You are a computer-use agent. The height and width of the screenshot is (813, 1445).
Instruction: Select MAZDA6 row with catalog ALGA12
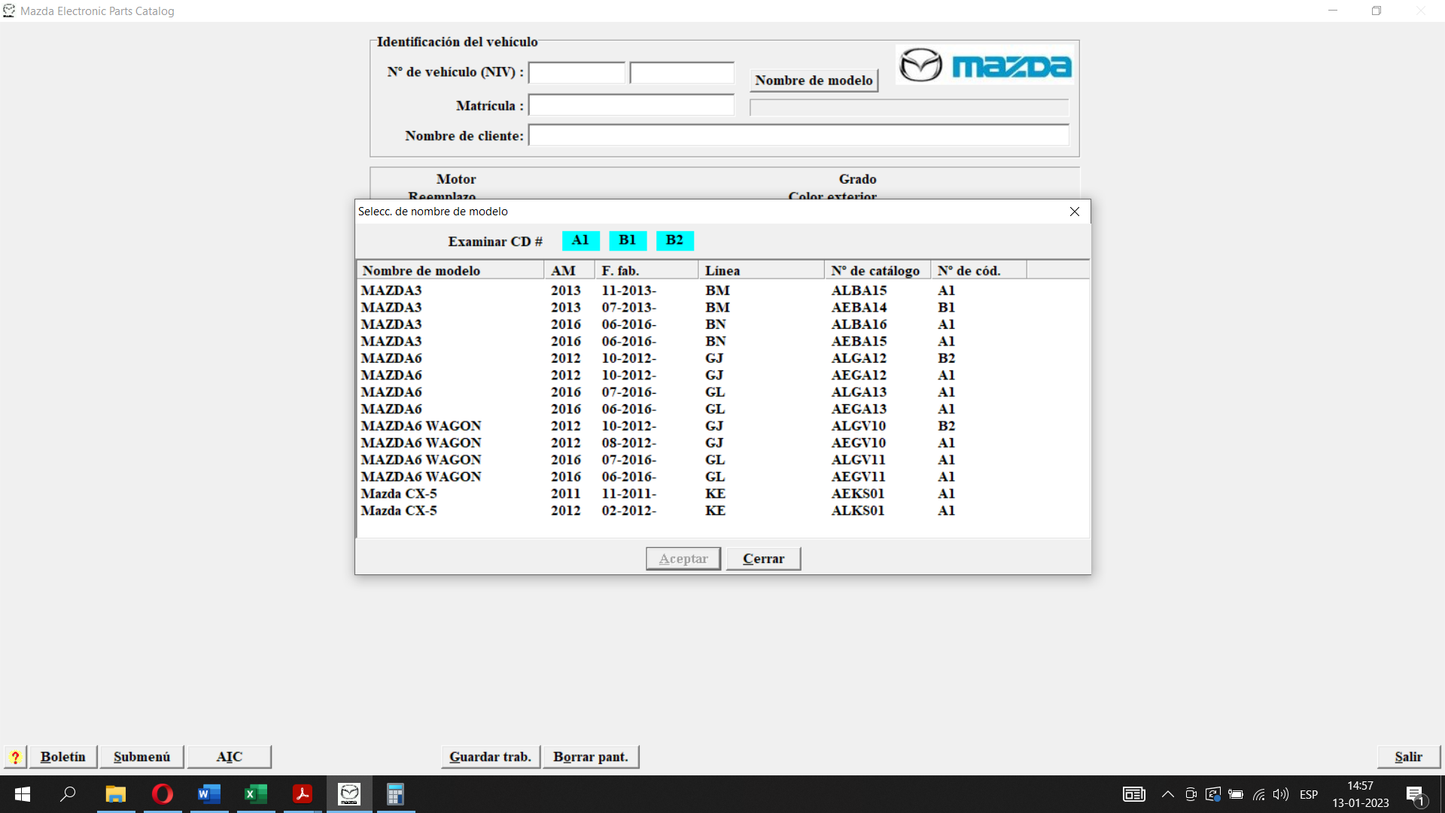click(722, 358)
